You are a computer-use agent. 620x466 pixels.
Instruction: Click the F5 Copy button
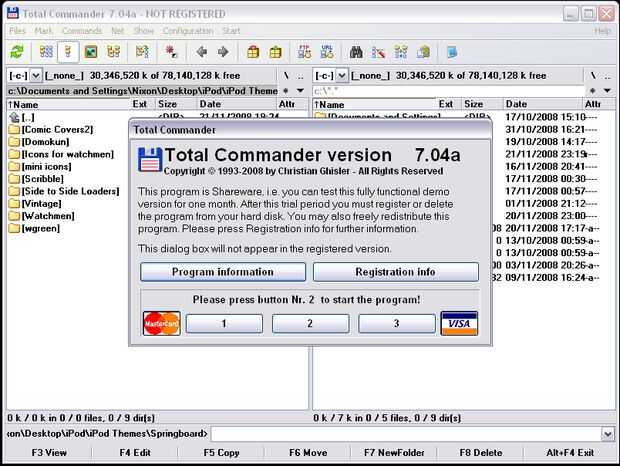[221, 453]
